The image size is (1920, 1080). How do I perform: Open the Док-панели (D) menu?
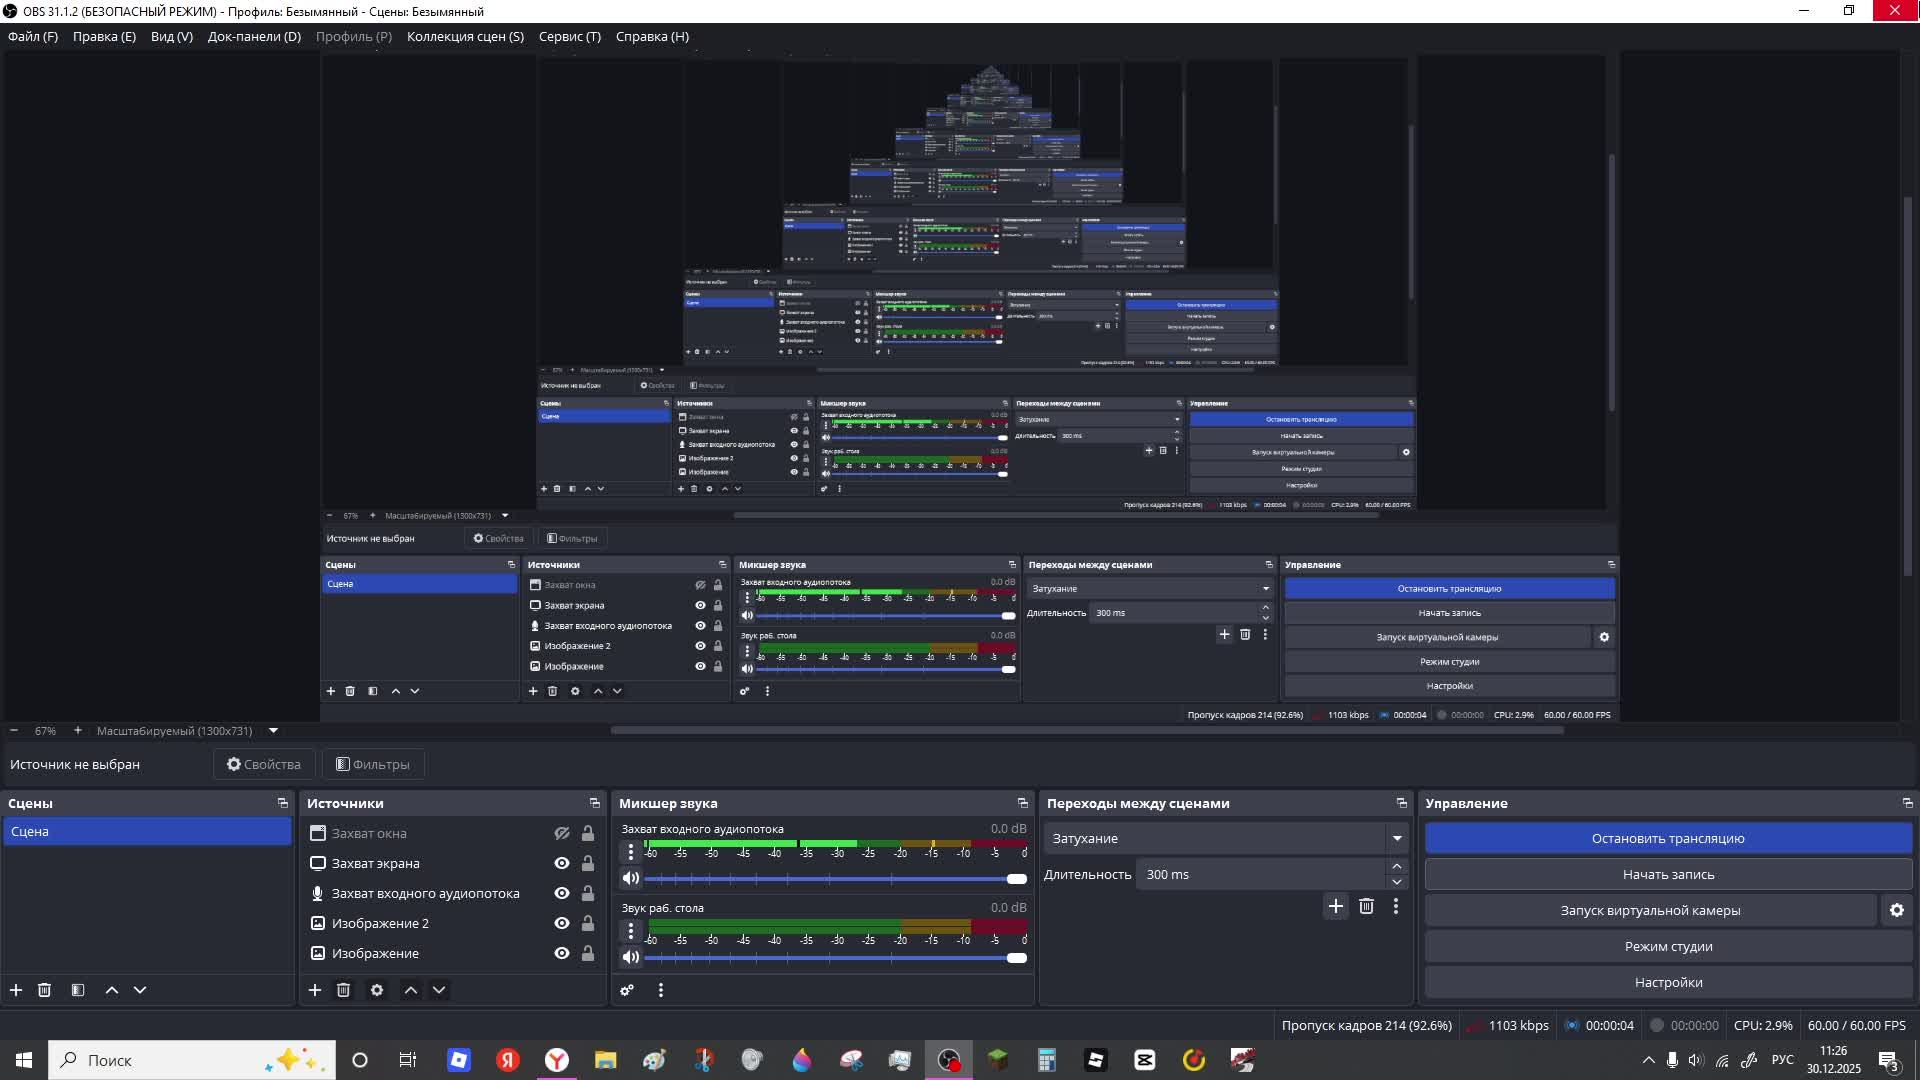(x=253, y=36)
